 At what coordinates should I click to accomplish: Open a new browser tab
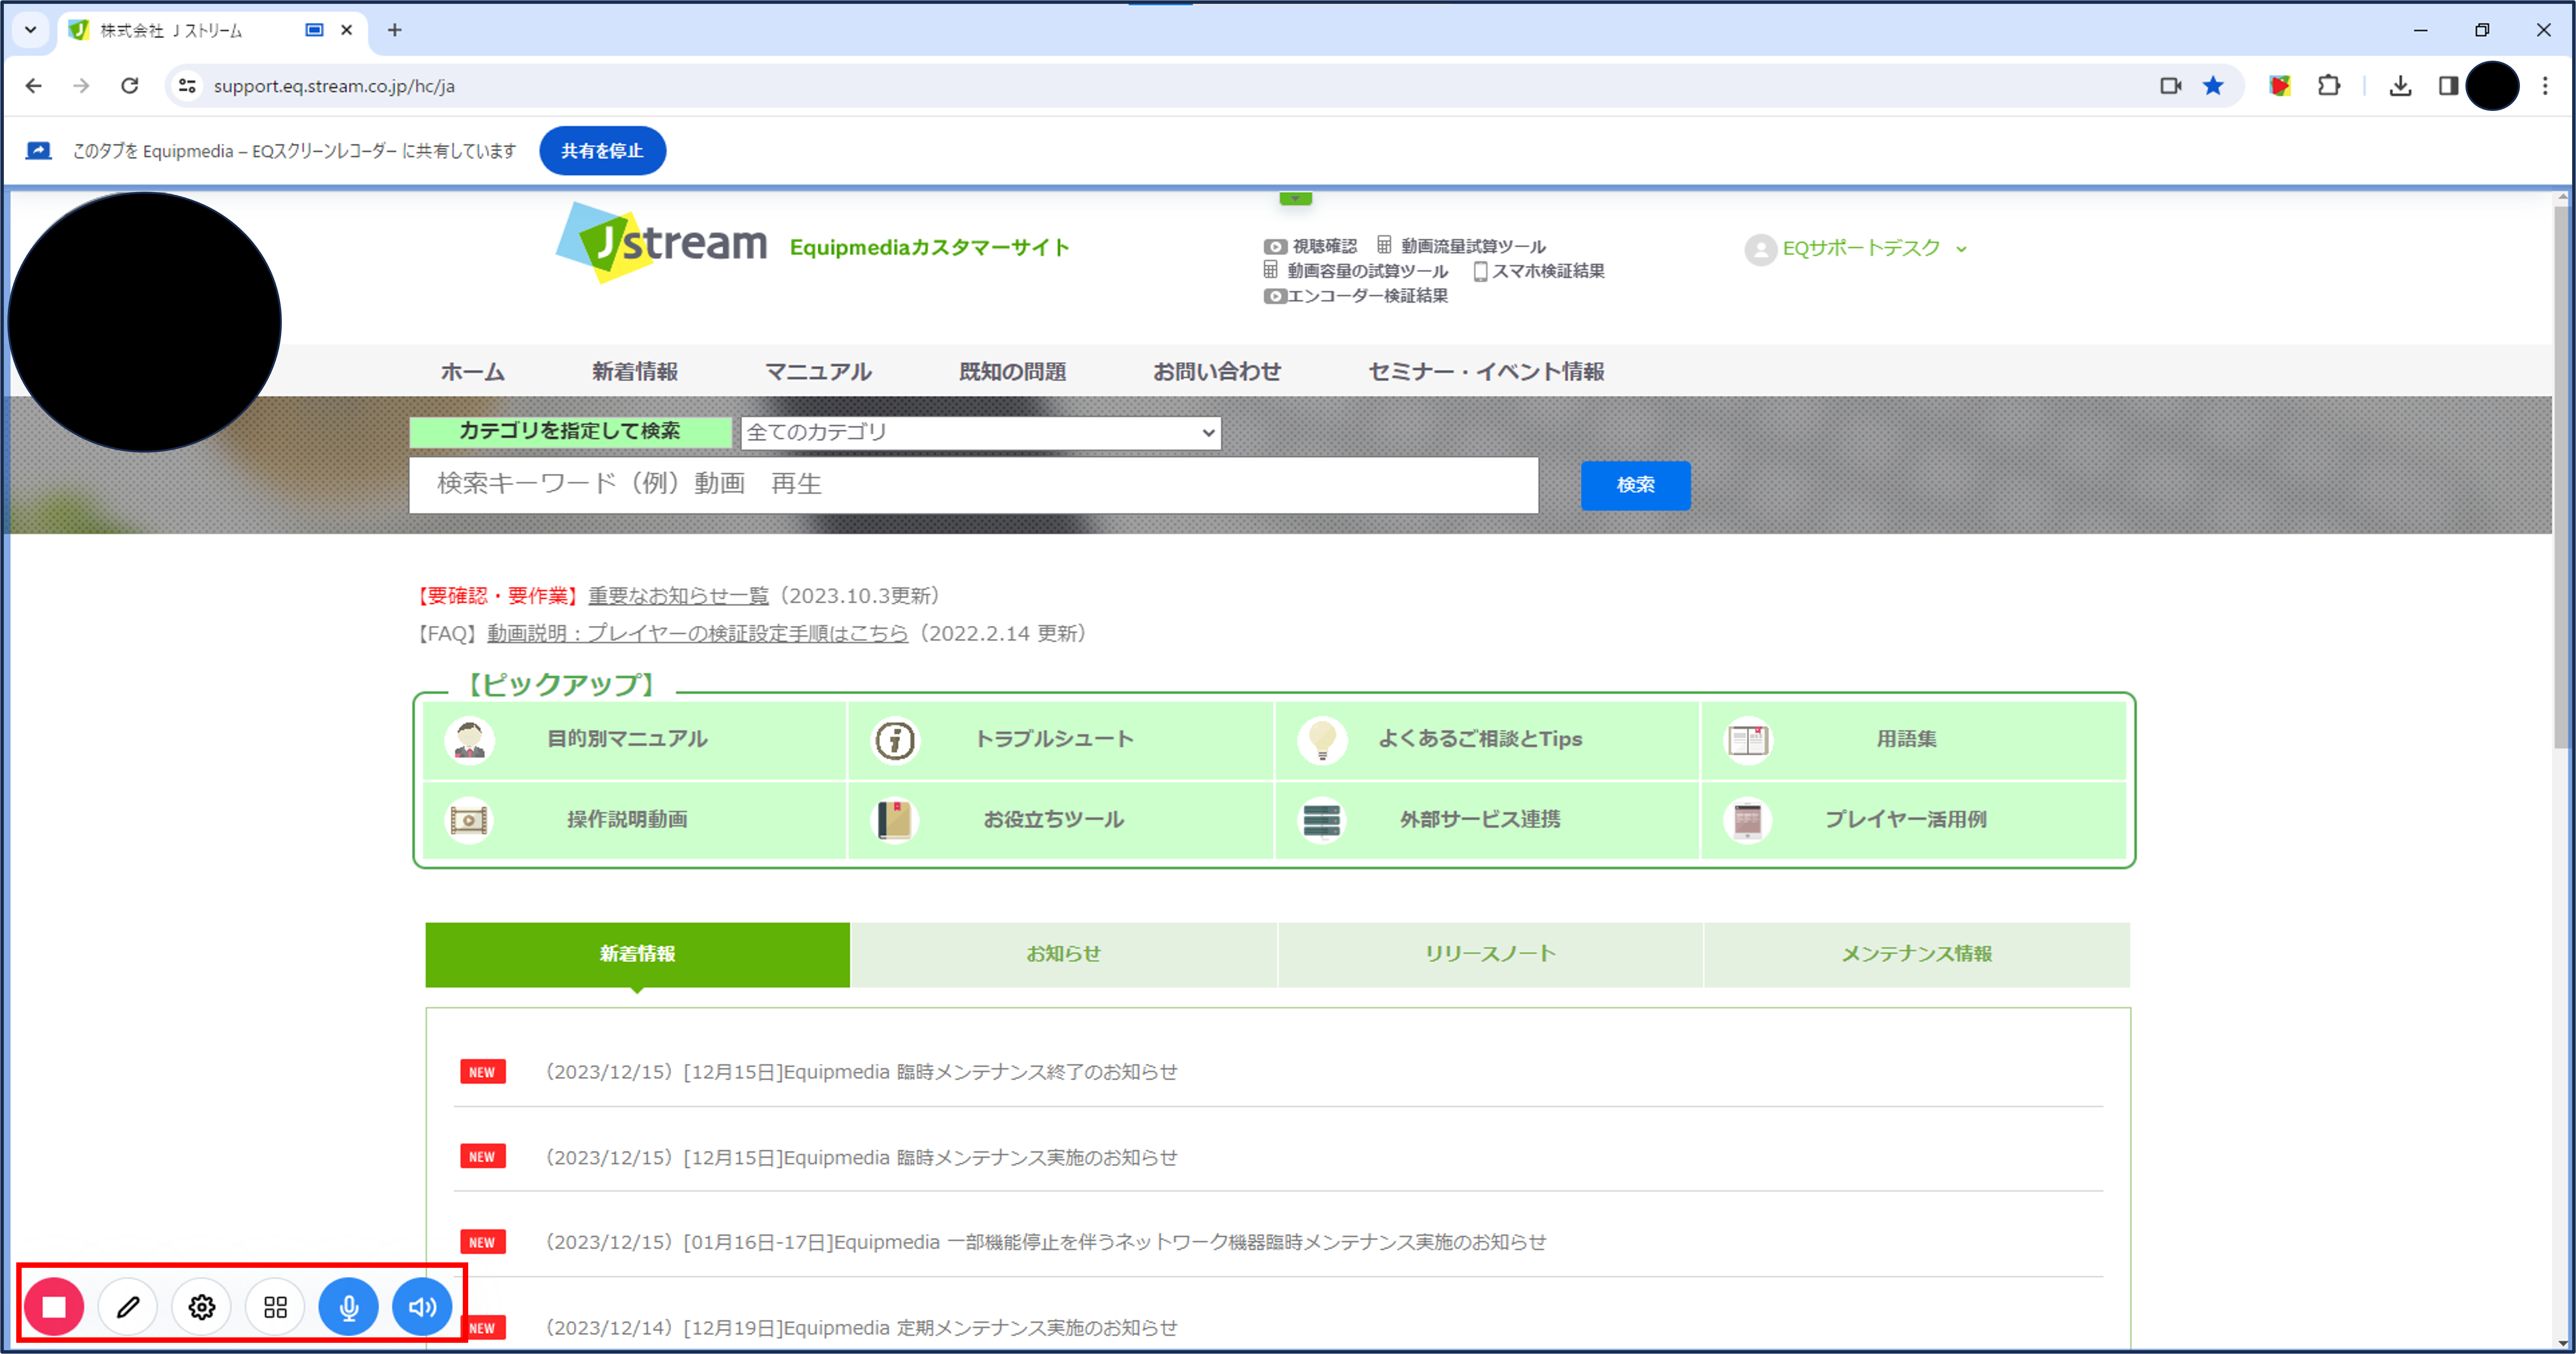(395, 30)
